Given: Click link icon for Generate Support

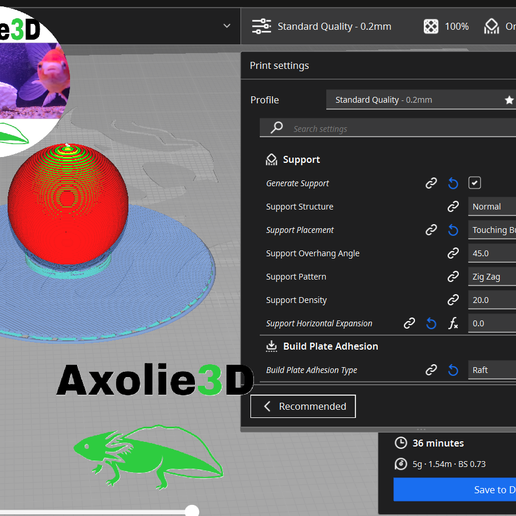Looking at the screenshot, I should [431, 183].
